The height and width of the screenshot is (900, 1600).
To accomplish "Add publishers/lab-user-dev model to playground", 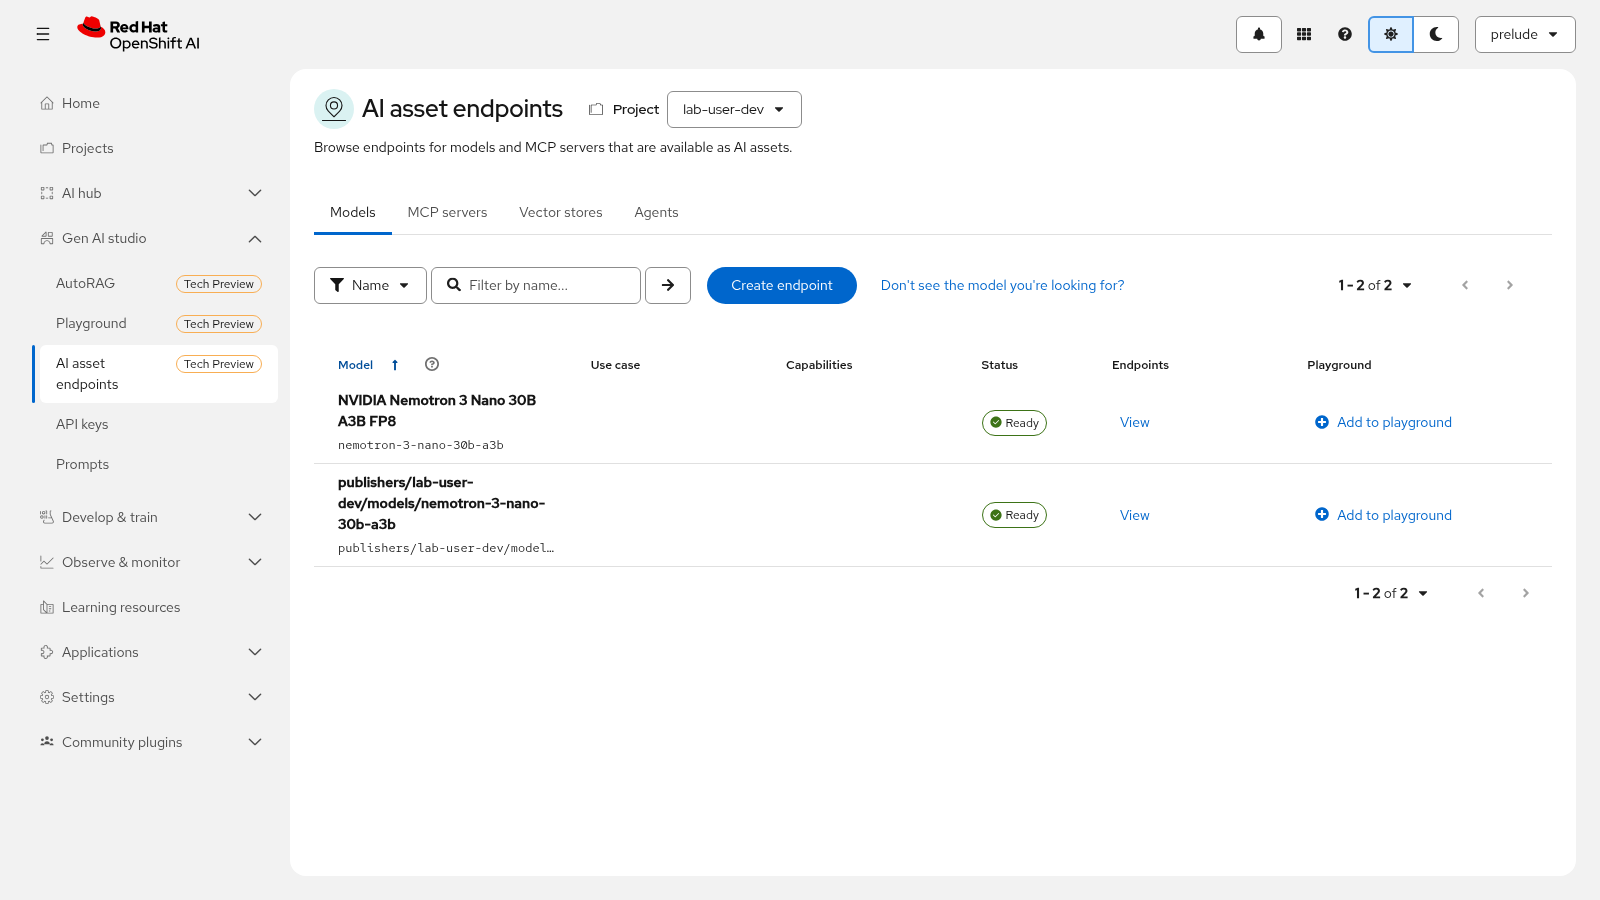I will point(1383,515).
